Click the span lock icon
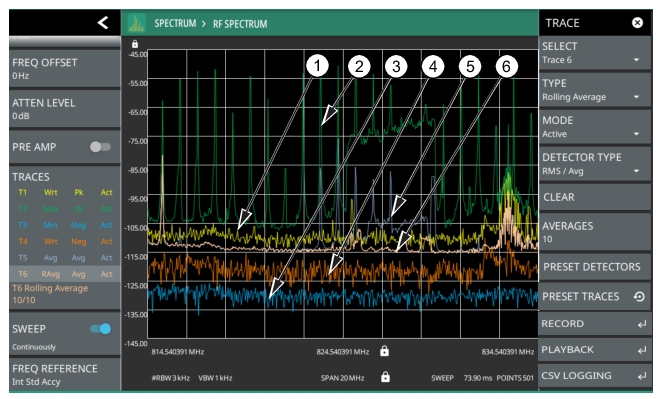The image size is (662, 399). [x=385, y=377]
